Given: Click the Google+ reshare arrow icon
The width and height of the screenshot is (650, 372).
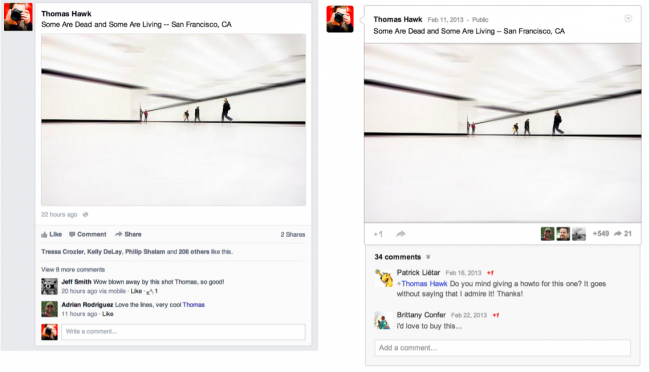Looking at the screenshot, I should pos(400,234).
